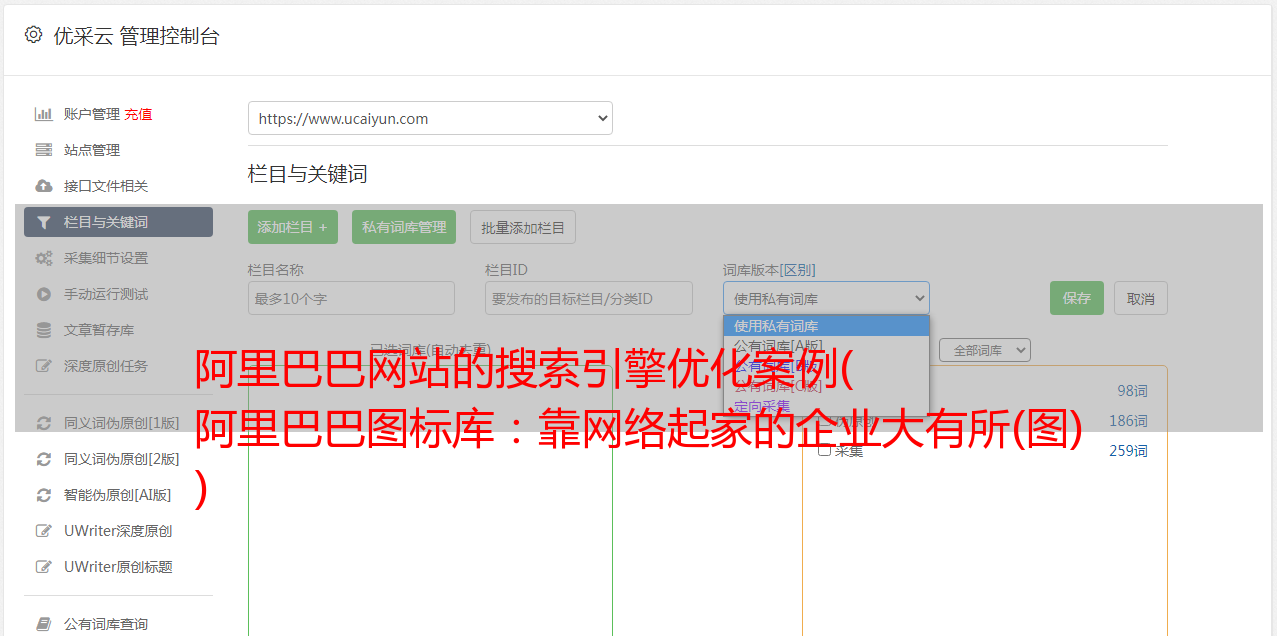Screen dimensions: 1277x636
Task: Click the 98词 count link
Action: click(1132, 391)
